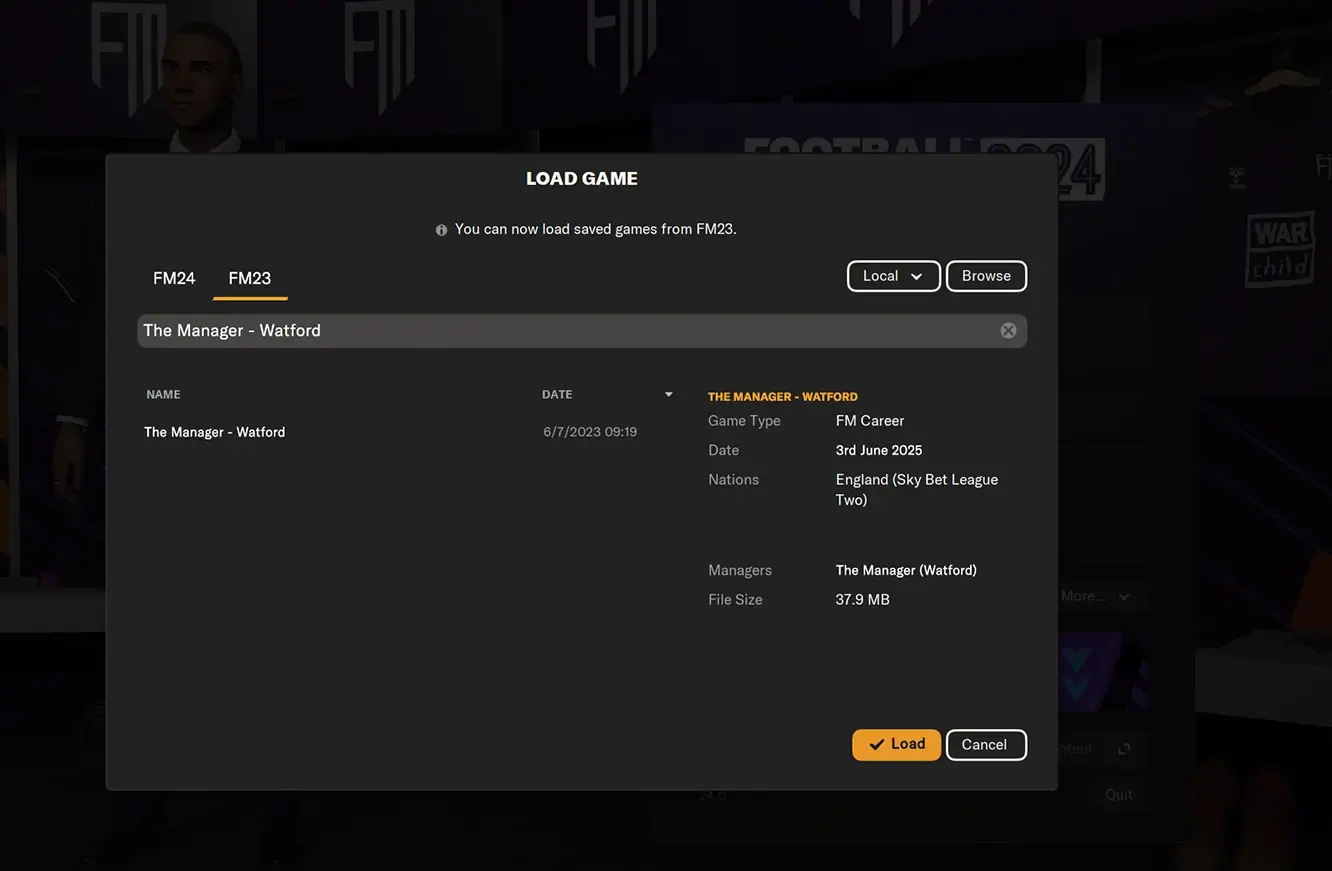The image size is (1332, 871).
Task: Click 'England (Sky Bet League Two)' nations value
Action: tap(917, 490)
